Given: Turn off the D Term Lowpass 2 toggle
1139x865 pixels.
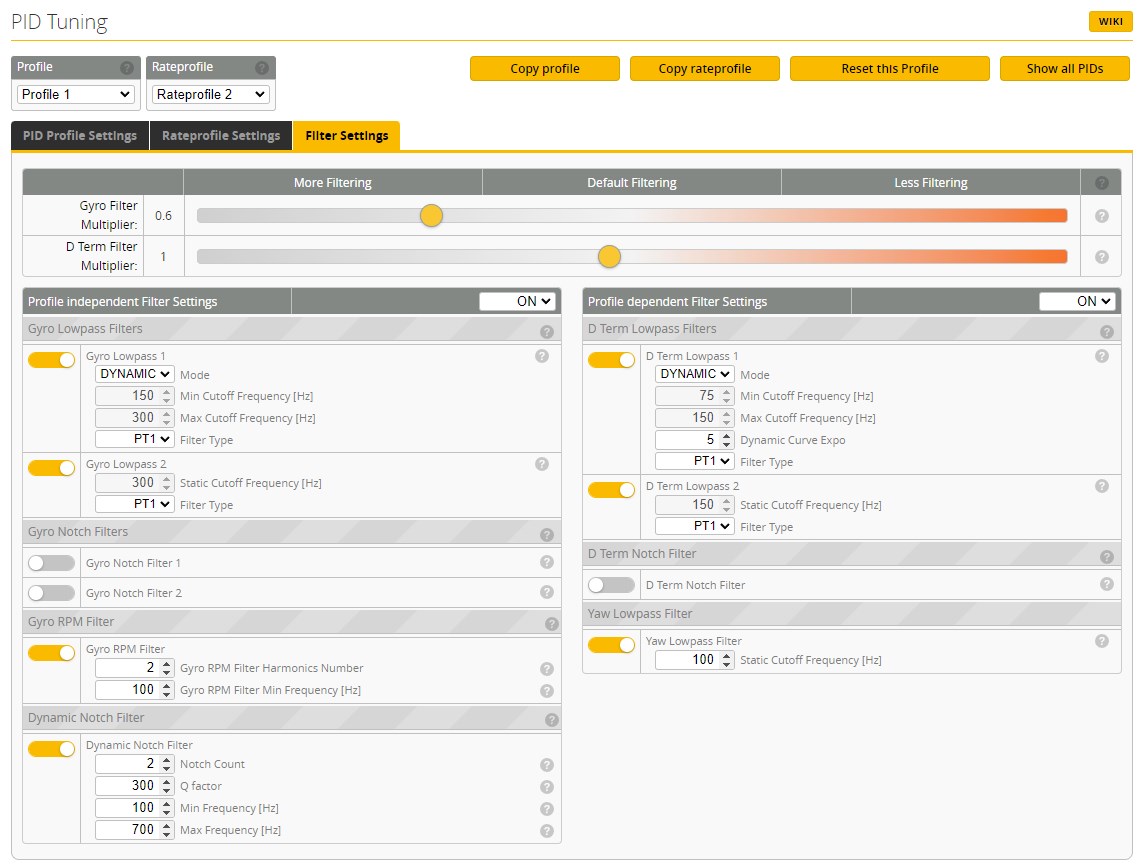Looking at the screenshot, I should click(x=611, y=490).
